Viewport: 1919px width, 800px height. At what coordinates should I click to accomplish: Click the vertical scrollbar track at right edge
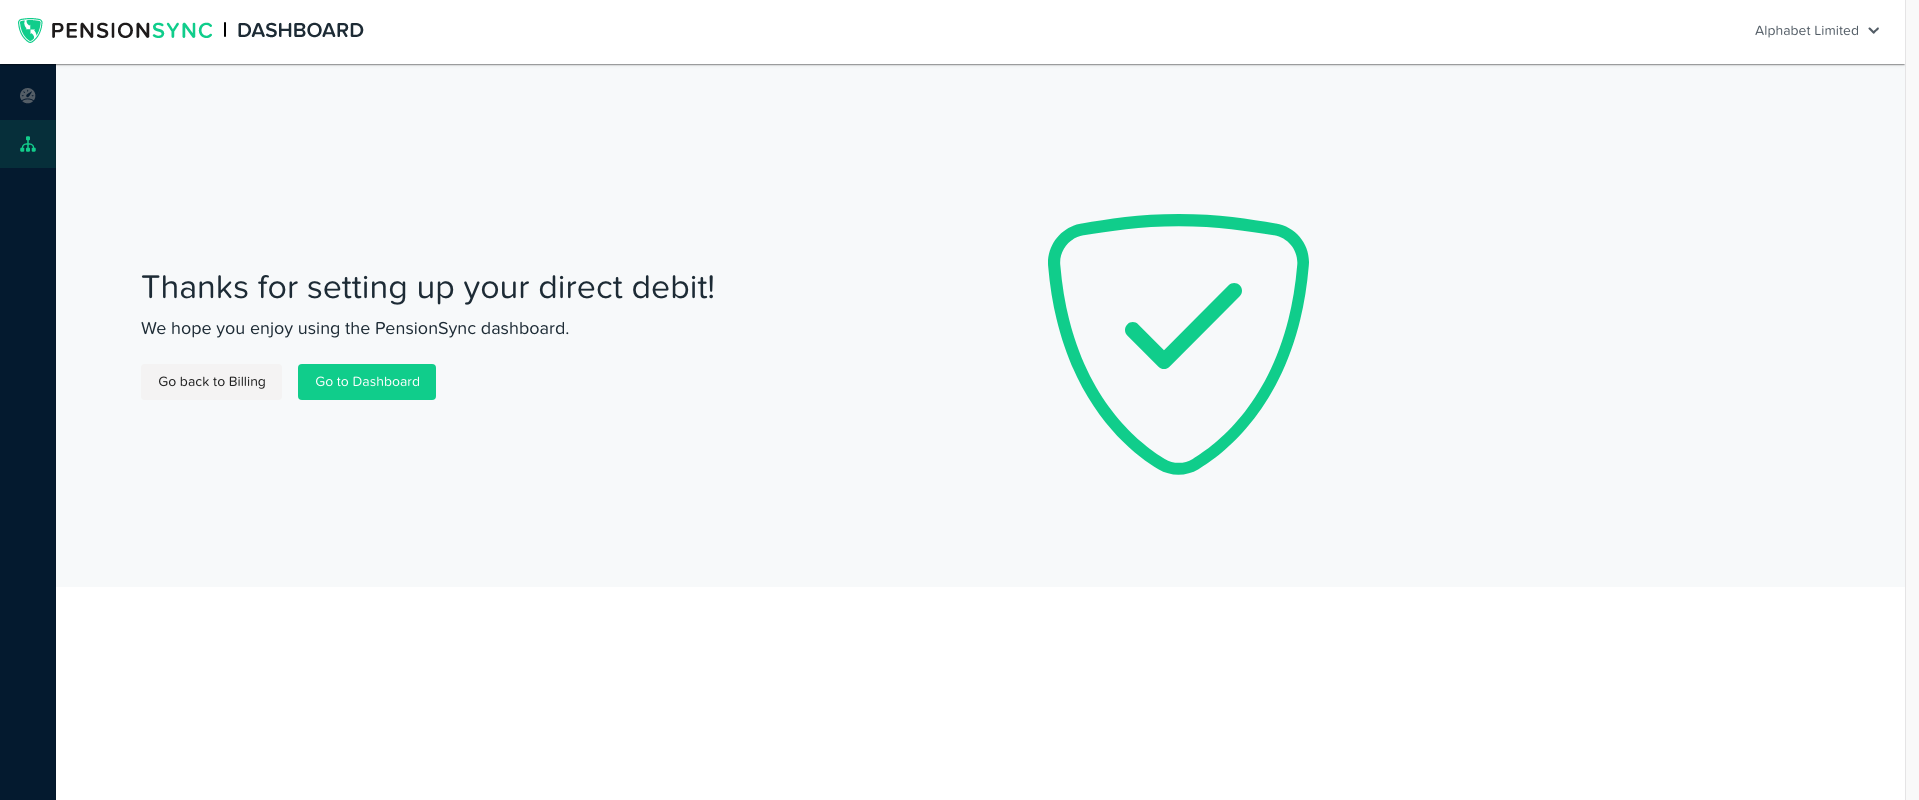tap(1911, 400)
